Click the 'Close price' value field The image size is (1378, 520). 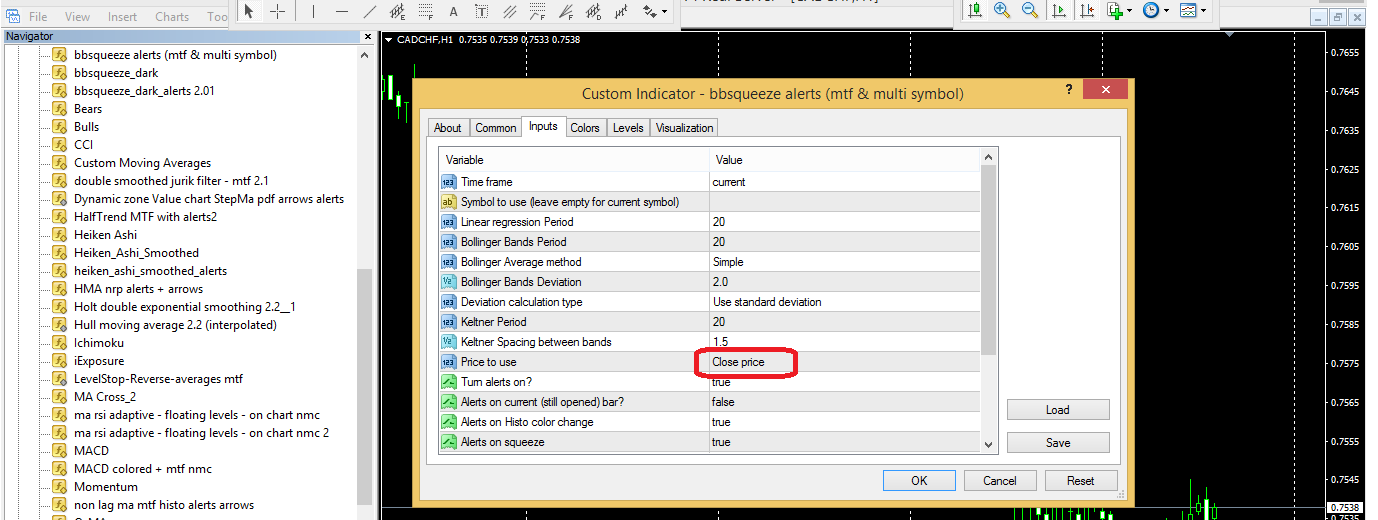pyautogui.click(x=745, y=362)
